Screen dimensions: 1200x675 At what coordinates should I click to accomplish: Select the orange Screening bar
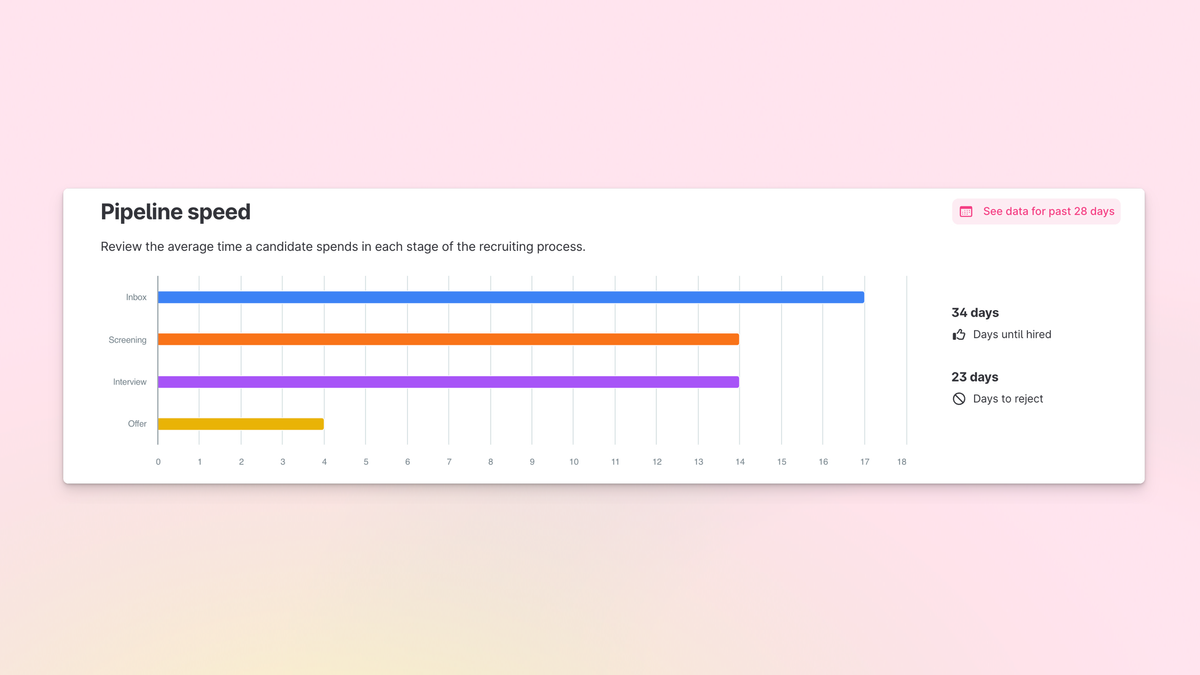tap(448, 339)
